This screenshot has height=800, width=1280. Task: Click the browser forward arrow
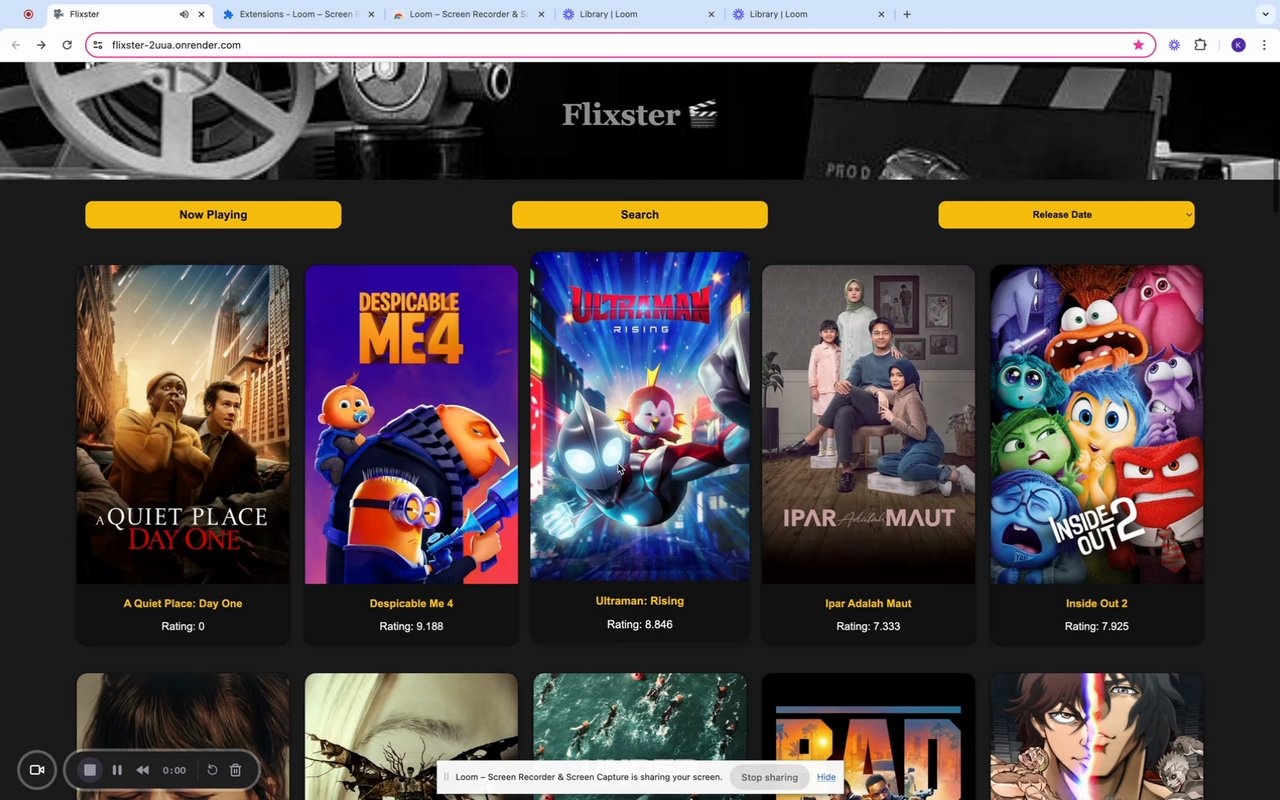coord(41,45)
